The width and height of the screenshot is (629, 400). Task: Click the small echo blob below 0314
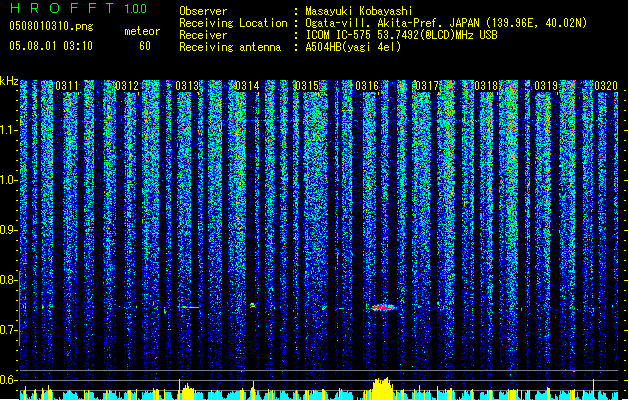(x=253, y=305)
